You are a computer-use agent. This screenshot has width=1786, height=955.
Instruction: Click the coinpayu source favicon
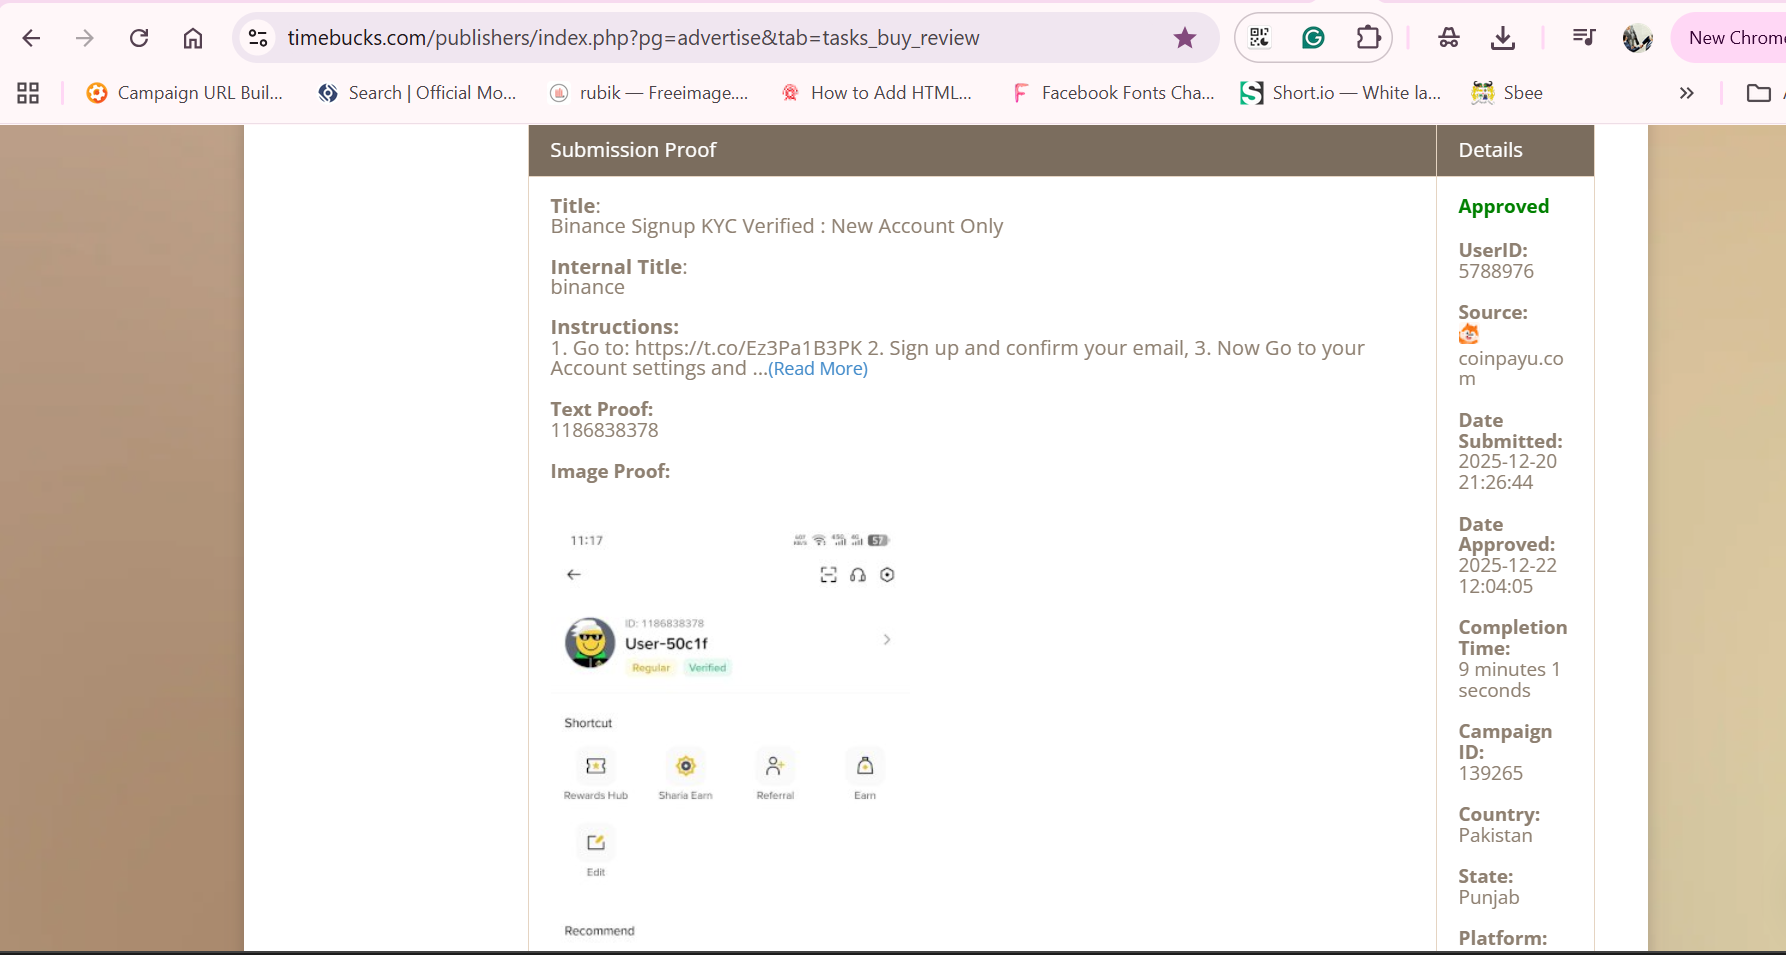(x=1468, y=334)
